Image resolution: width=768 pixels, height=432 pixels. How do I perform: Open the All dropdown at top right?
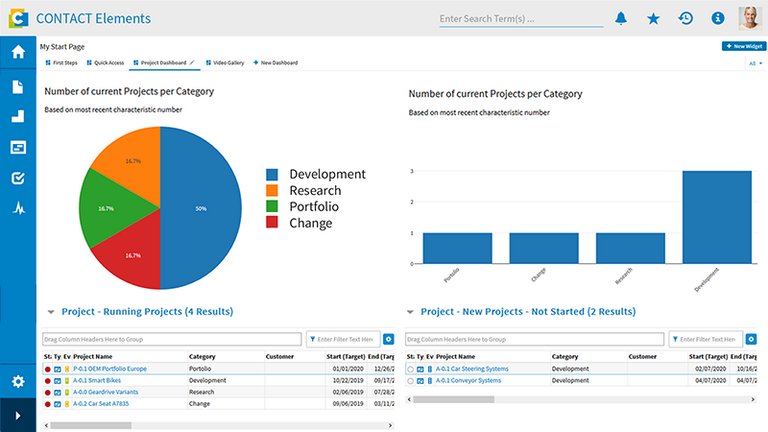(755, 63)
